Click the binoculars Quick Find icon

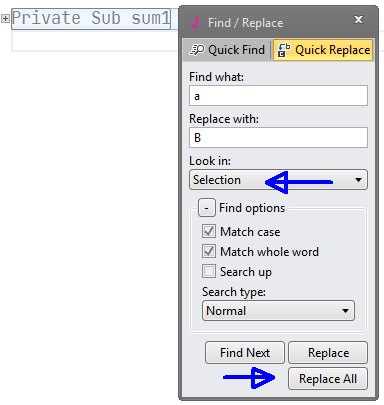click(x=197, y=50)
